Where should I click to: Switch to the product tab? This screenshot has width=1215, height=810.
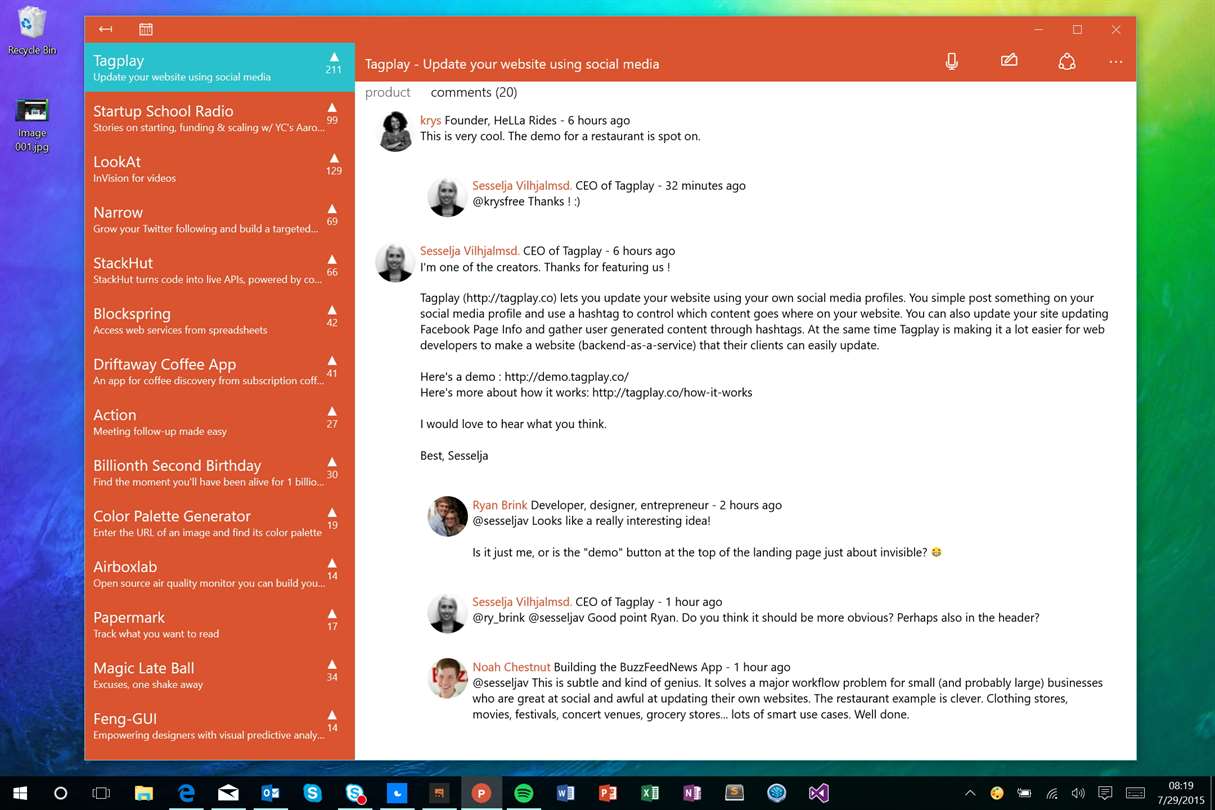click(x=388, y=92)
